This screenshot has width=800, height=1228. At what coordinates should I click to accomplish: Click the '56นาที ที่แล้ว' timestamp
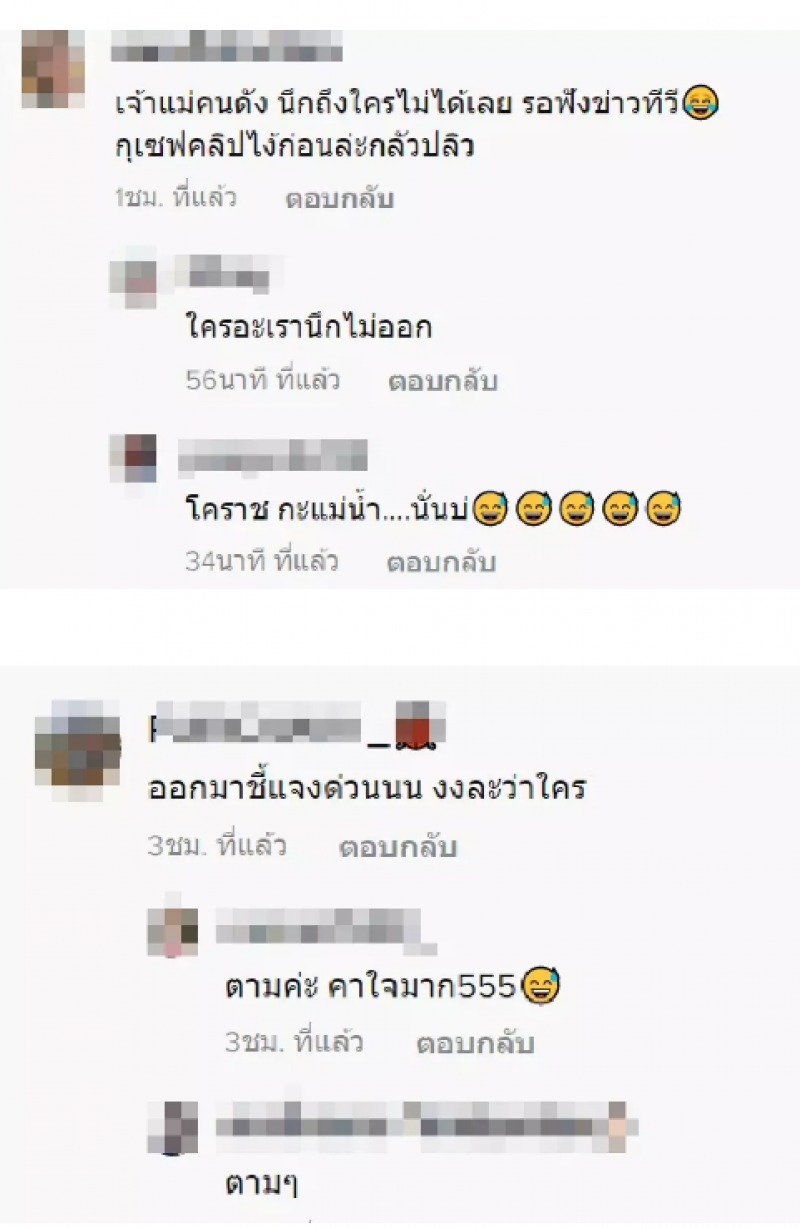[x=263, y=381]
